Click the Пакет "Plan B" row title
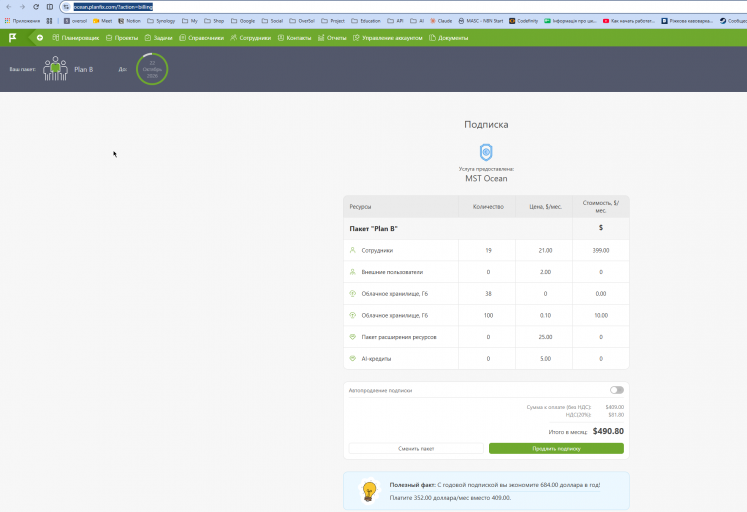The width and height of the screenshot is (747, 512). [374, 229]
